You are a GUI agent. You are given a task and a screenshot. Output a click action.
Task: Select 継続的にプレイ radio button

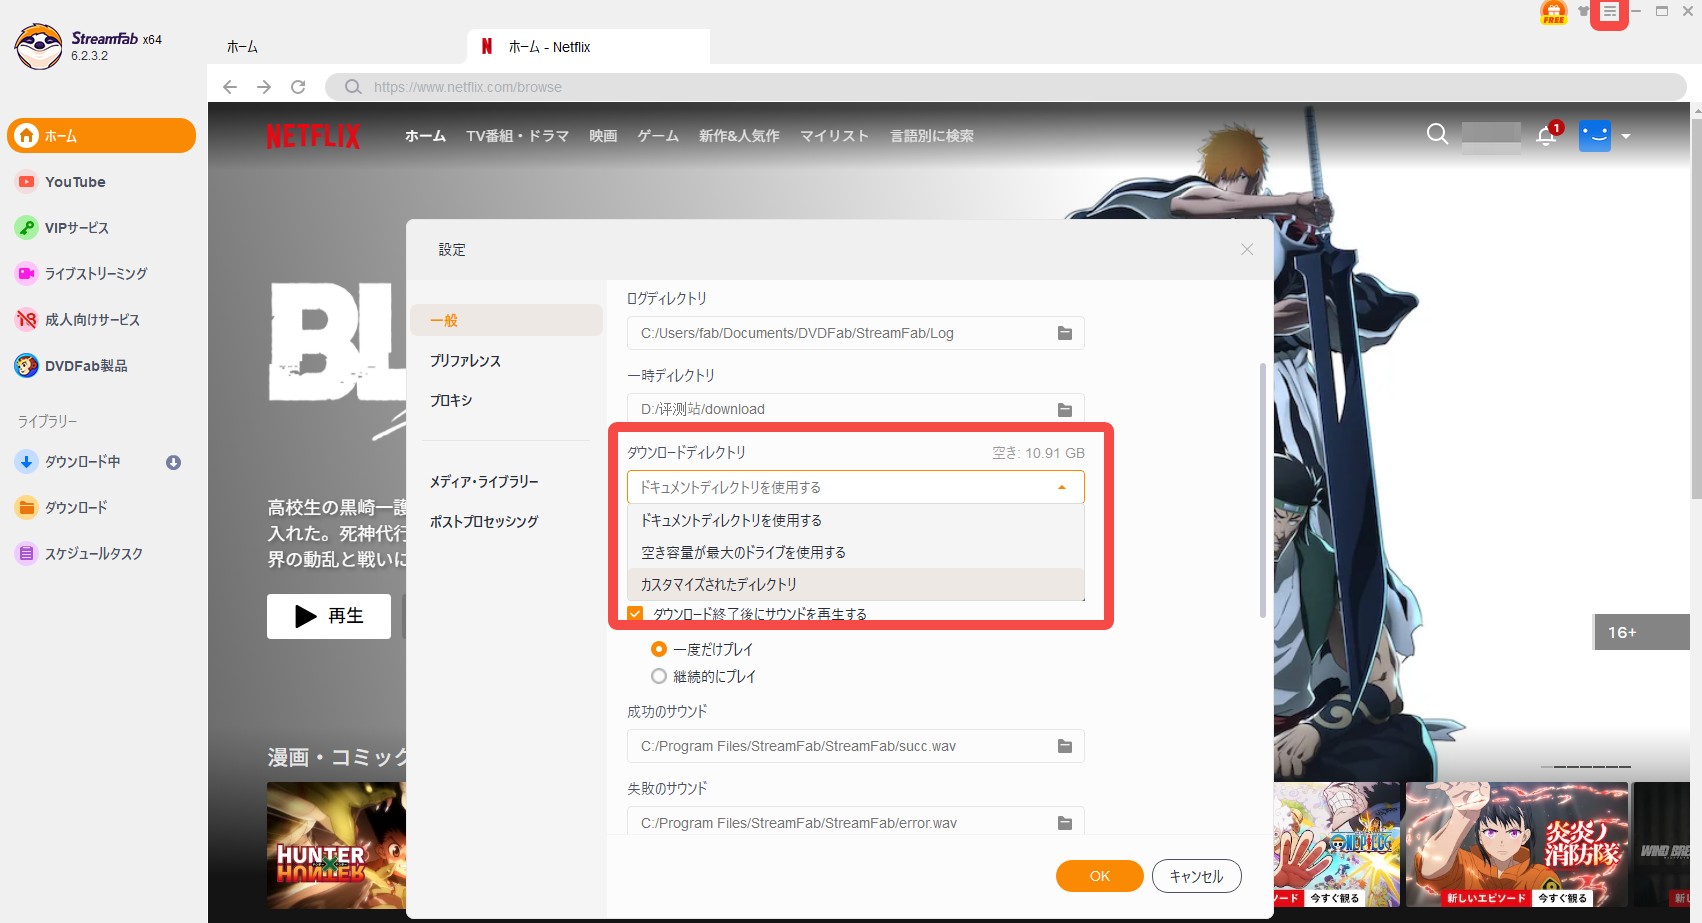(658, 676)
